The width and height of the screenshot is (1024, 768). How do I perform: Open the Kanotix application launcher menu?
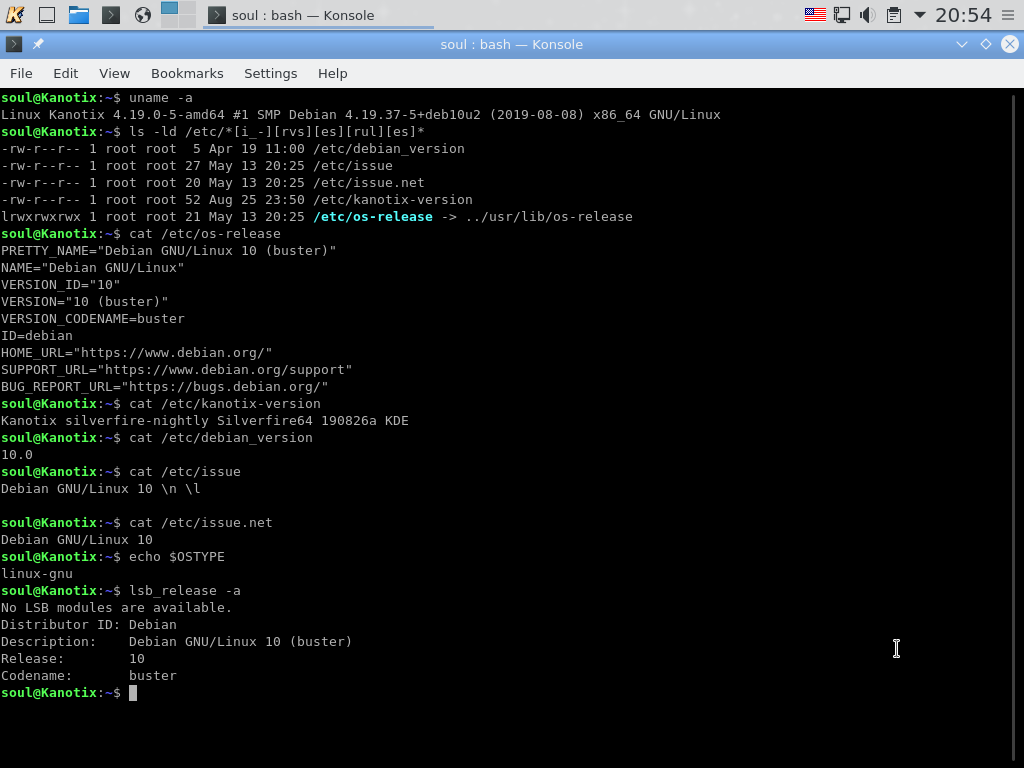point(15,14)
